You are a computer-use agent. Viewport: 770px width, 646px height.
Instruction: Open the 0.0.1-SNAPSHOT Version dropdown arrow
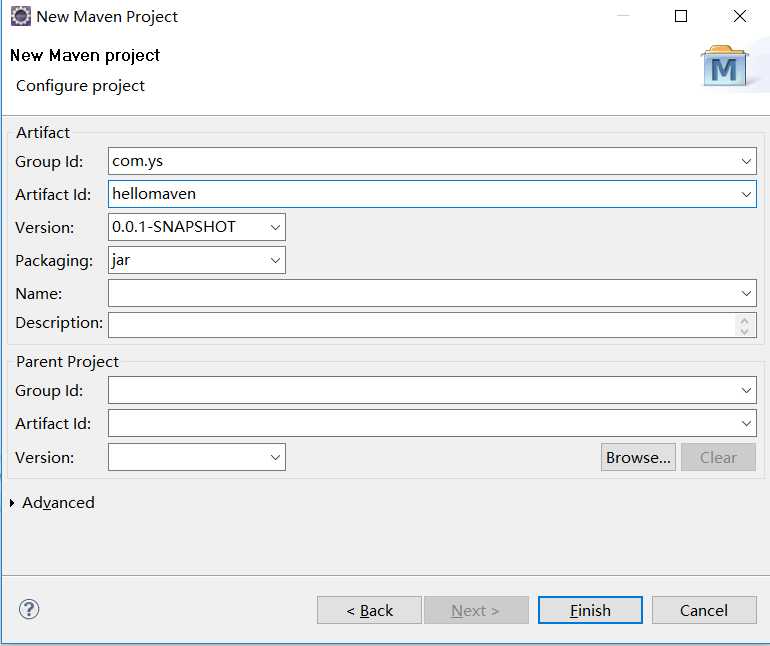[275, 227]
